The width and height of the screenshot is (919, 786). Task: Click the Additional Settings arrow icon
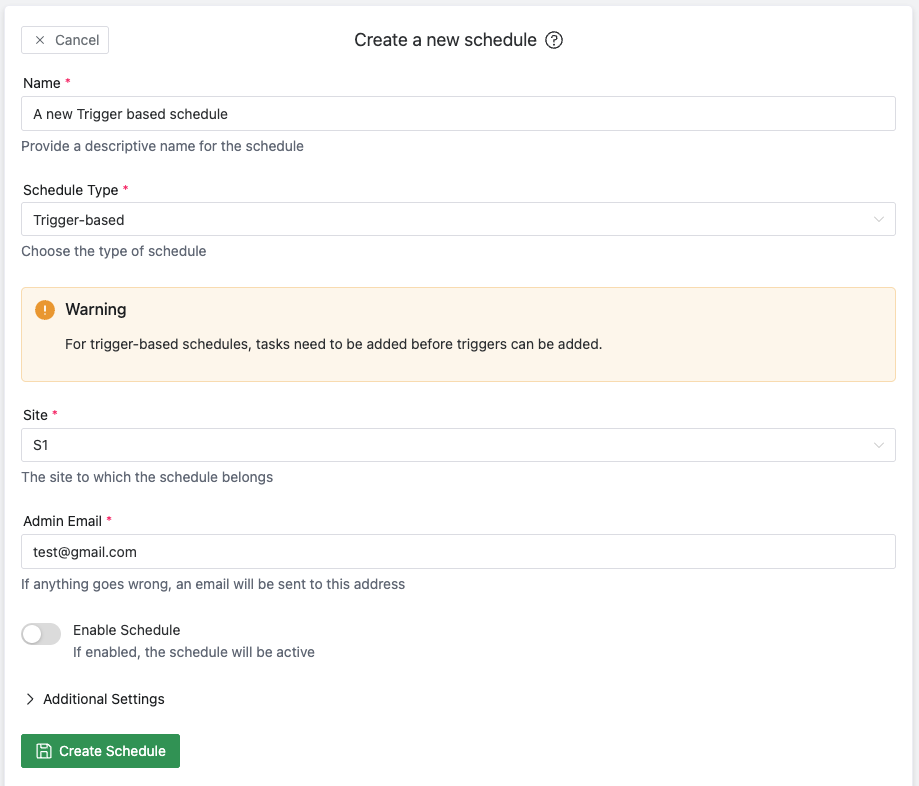click(30, 699)
